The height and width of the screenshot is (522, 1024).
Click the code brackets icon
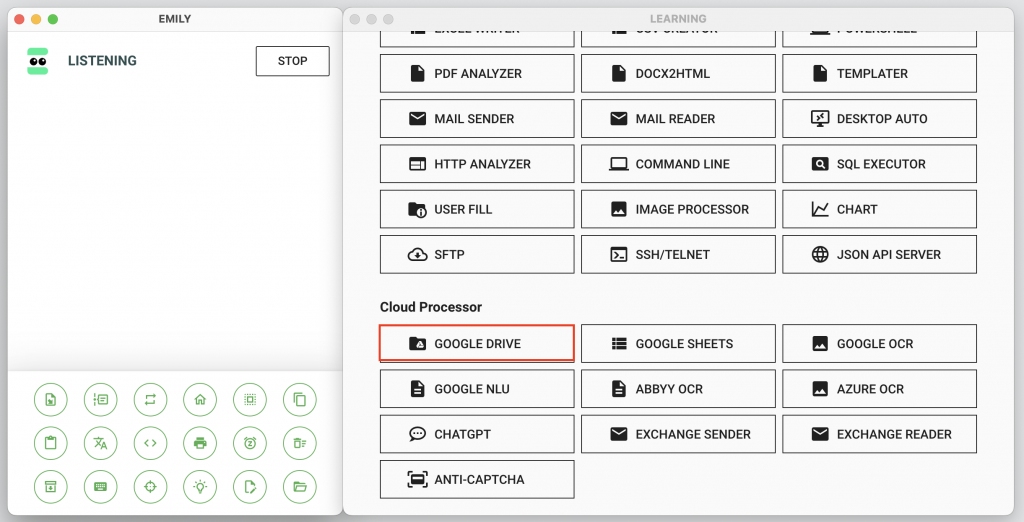tap(150, 443)
